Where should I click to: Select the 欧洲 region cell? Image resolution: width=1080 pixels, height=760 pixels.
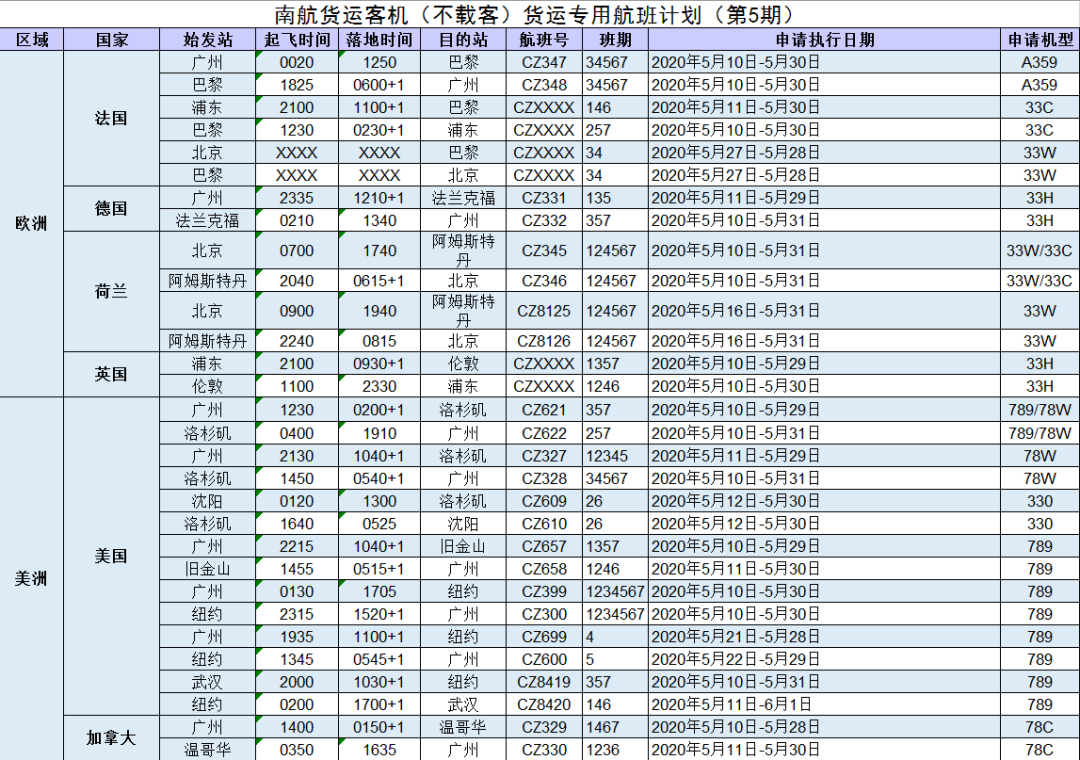32,224
